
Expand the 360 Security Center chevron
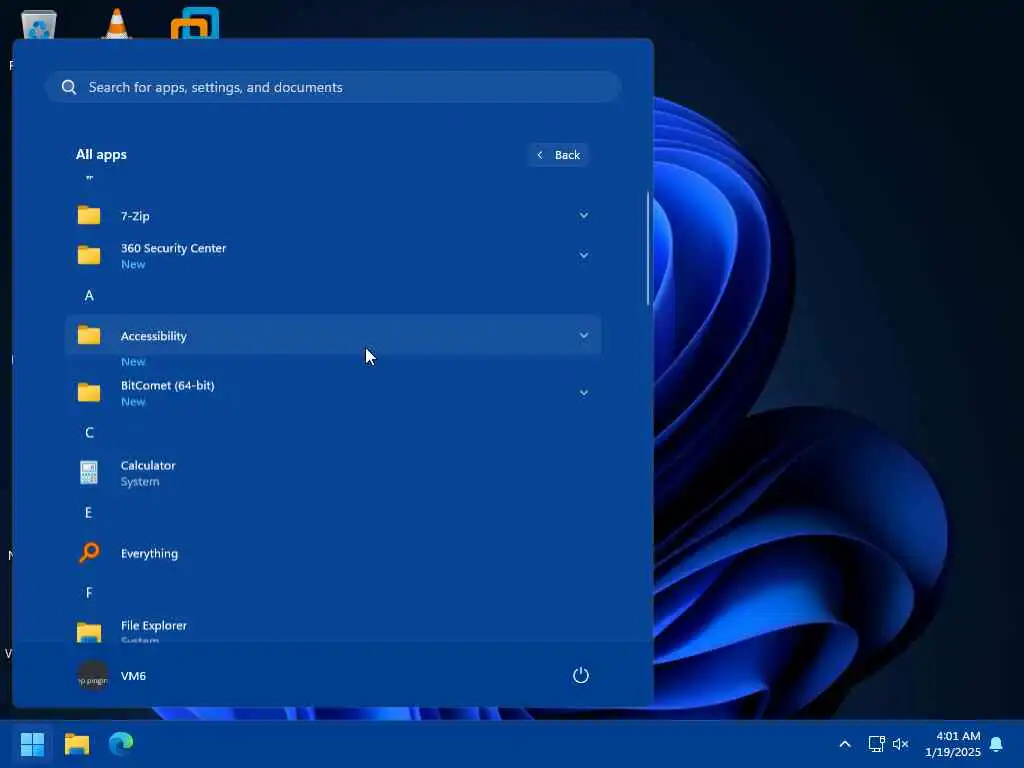point(583,255)
